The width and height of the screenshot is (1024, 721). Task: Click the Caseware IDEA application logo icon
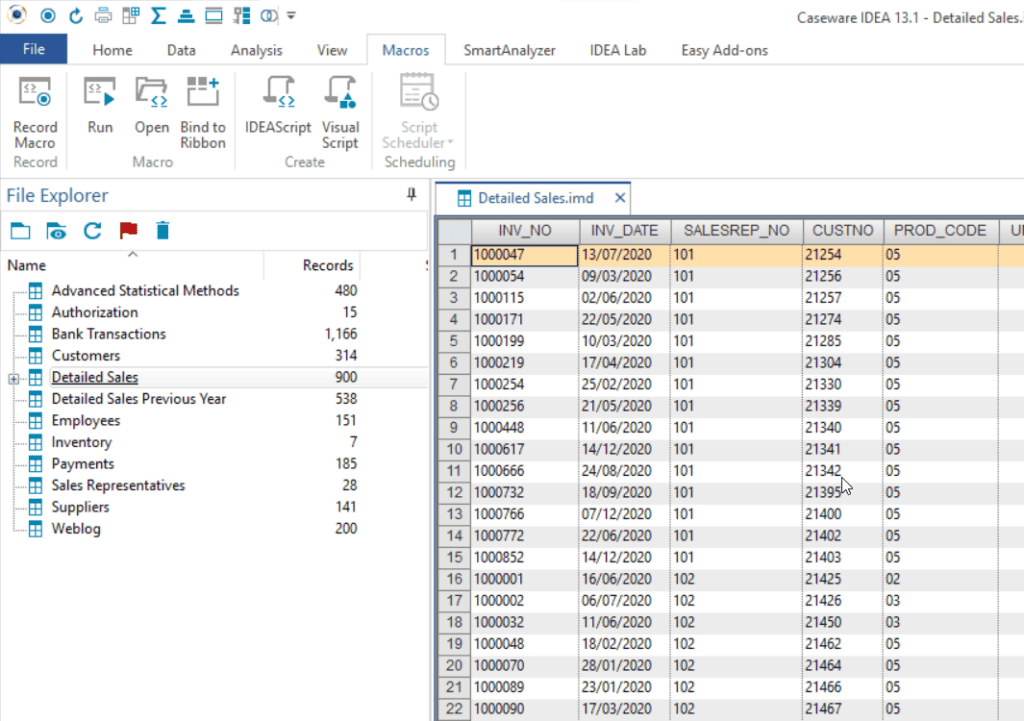18,15
